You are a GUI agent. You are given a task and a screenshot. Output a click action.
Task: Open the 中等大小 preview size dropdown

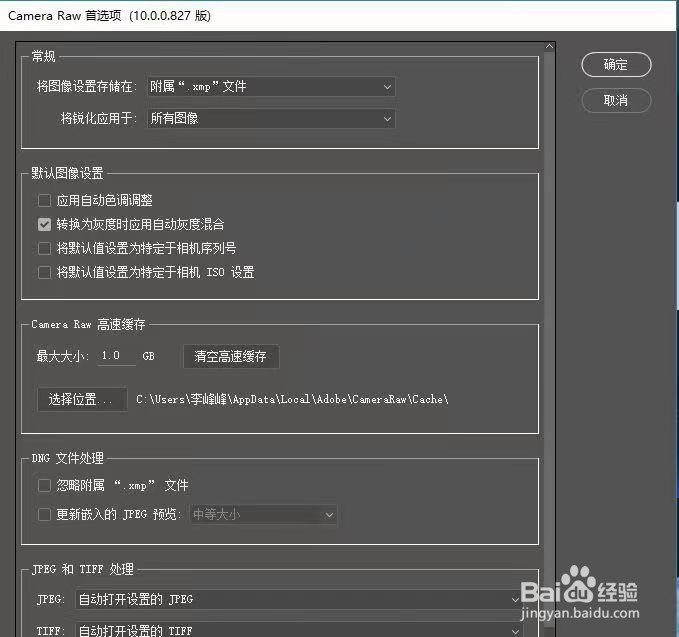tap(263, 514)
